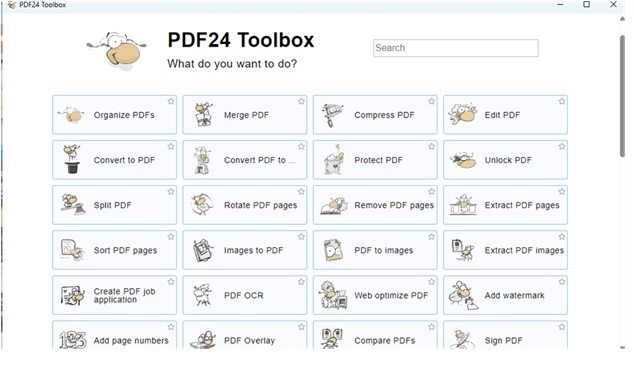Image resolution: width=634 pixels, height=373 pixels.
Task: Favorite Add watermark with its star
Action: click(x=562, y=282)
